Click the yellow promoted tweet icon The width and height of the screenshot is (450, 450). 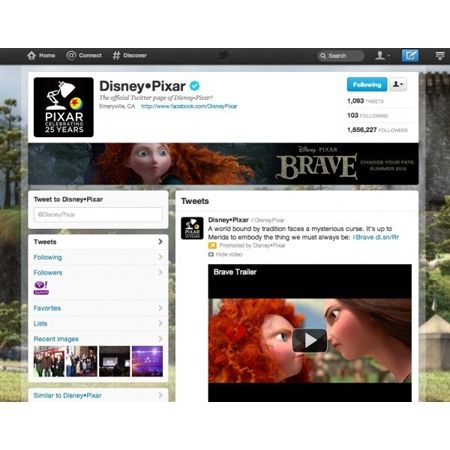(x=212, y=246)
